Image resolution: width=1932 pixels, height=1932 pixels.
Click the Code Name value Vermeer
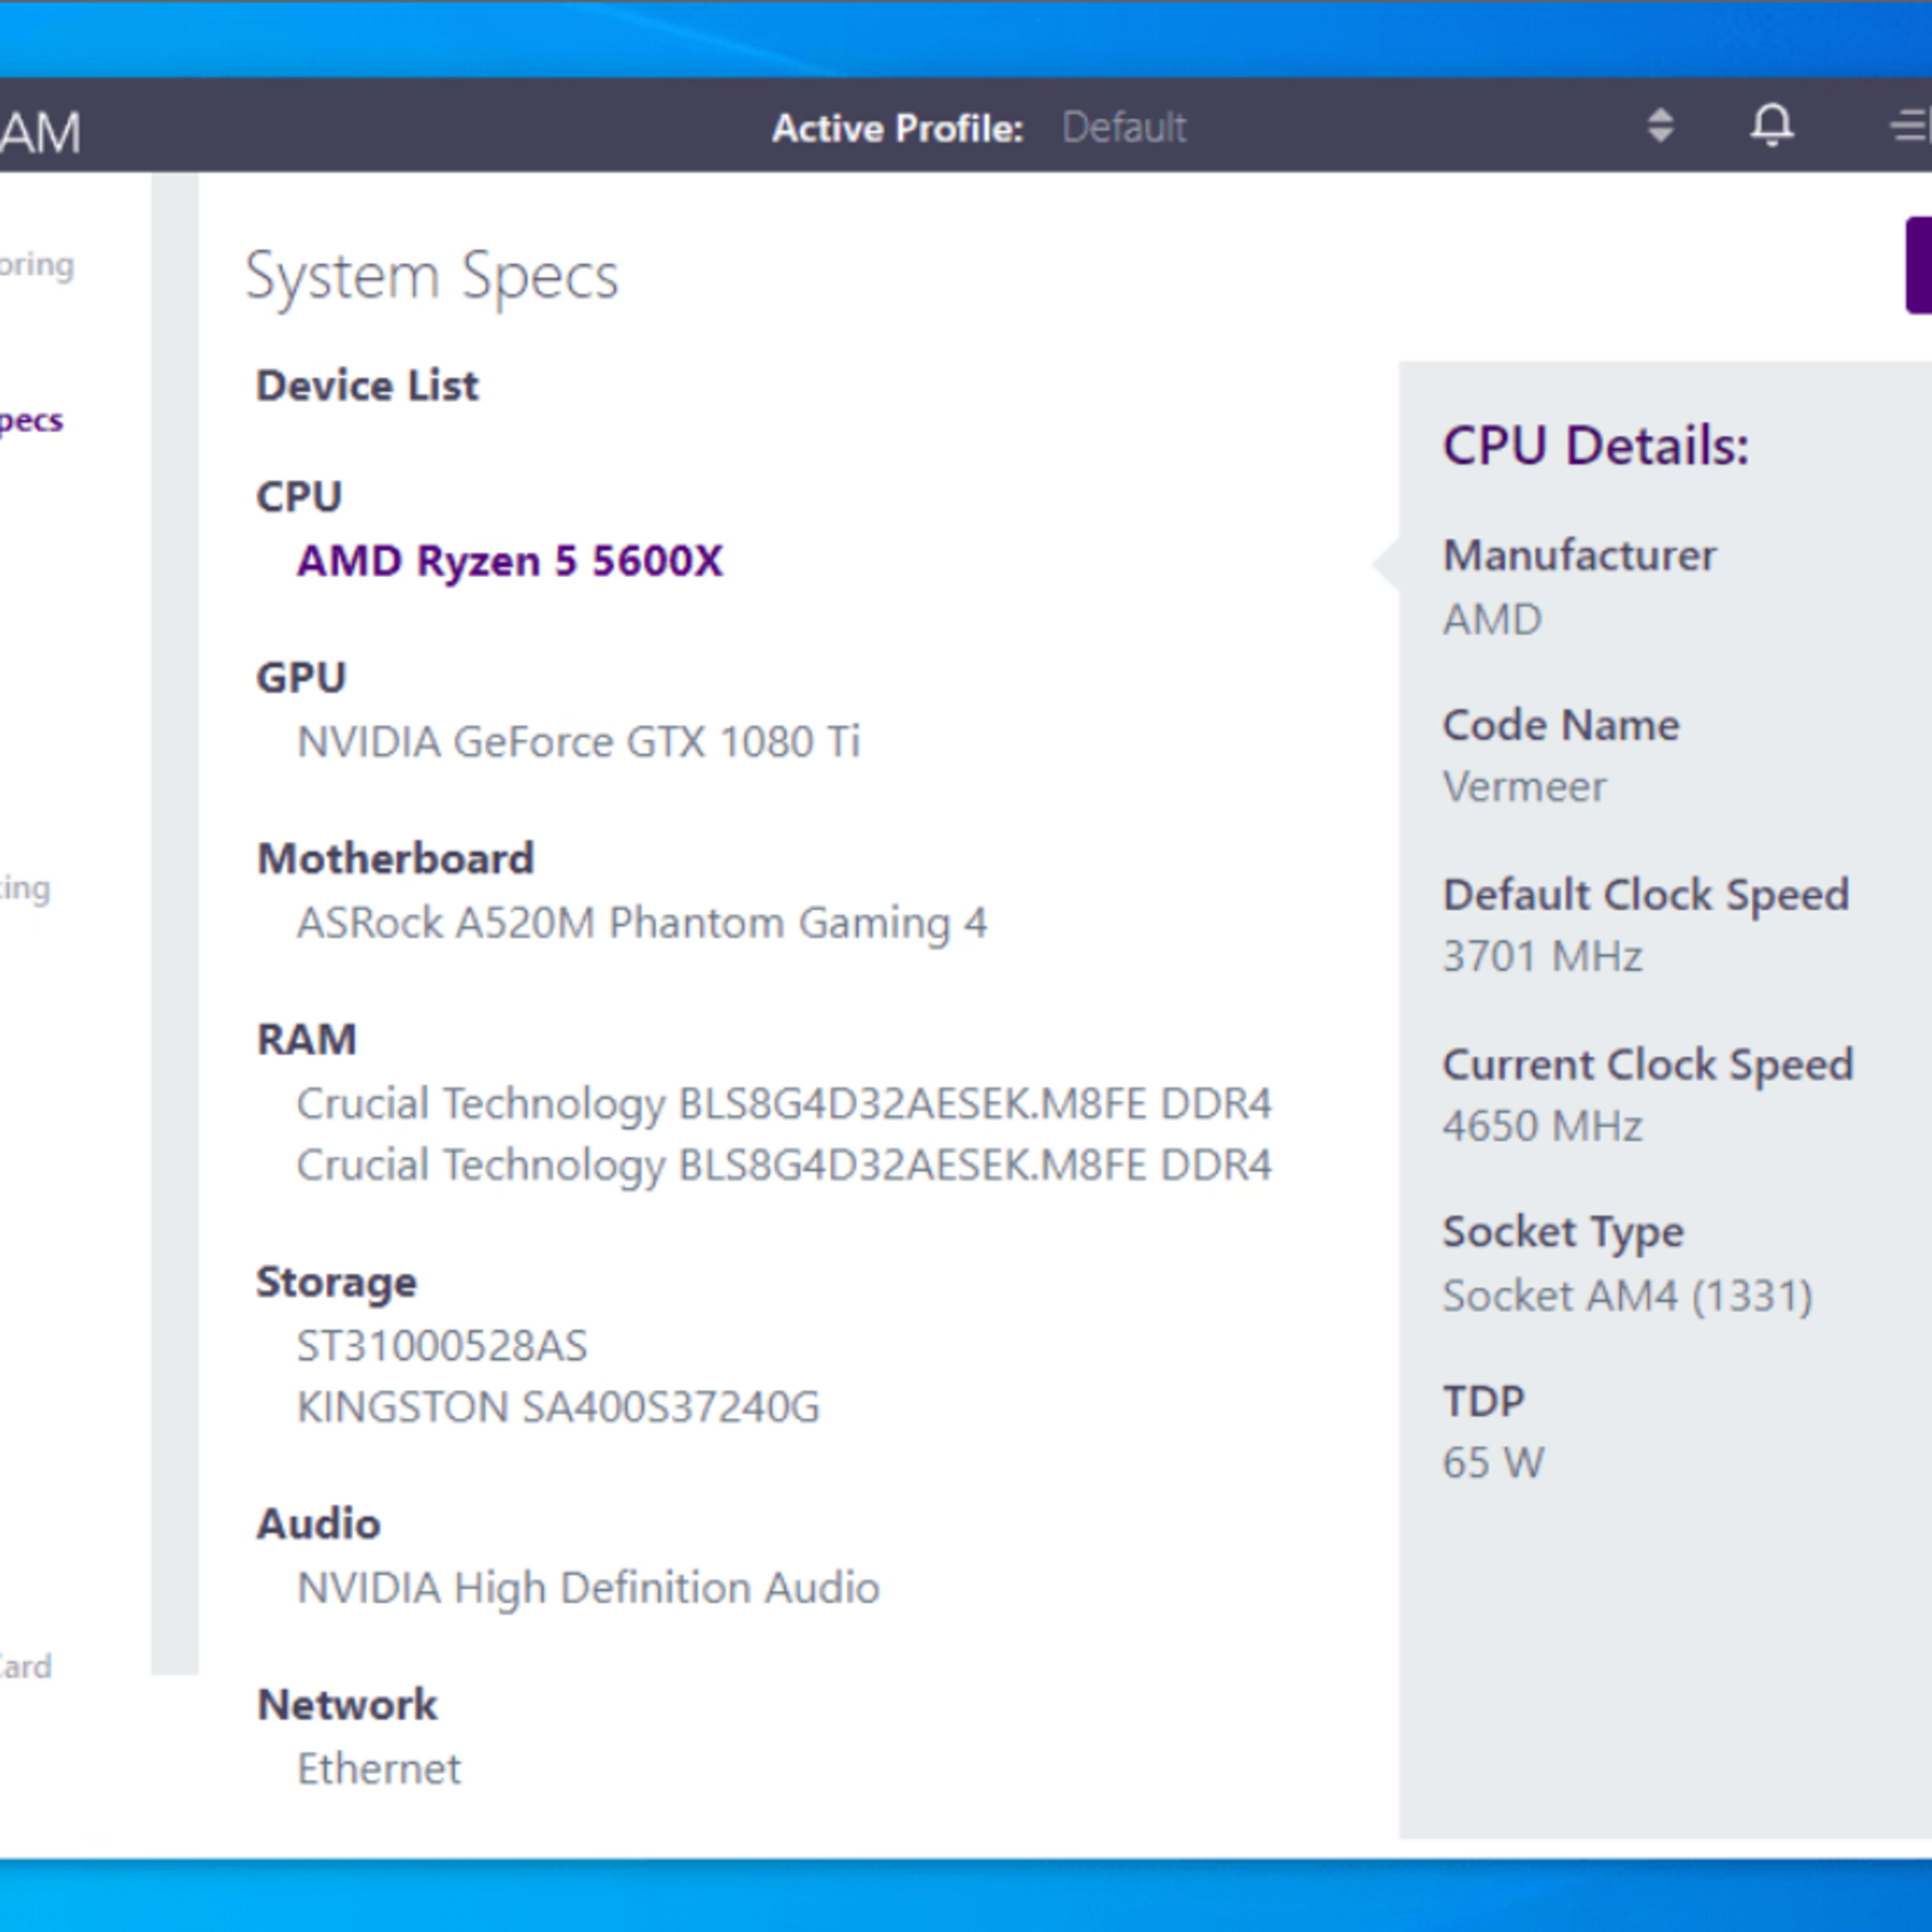1524,787
